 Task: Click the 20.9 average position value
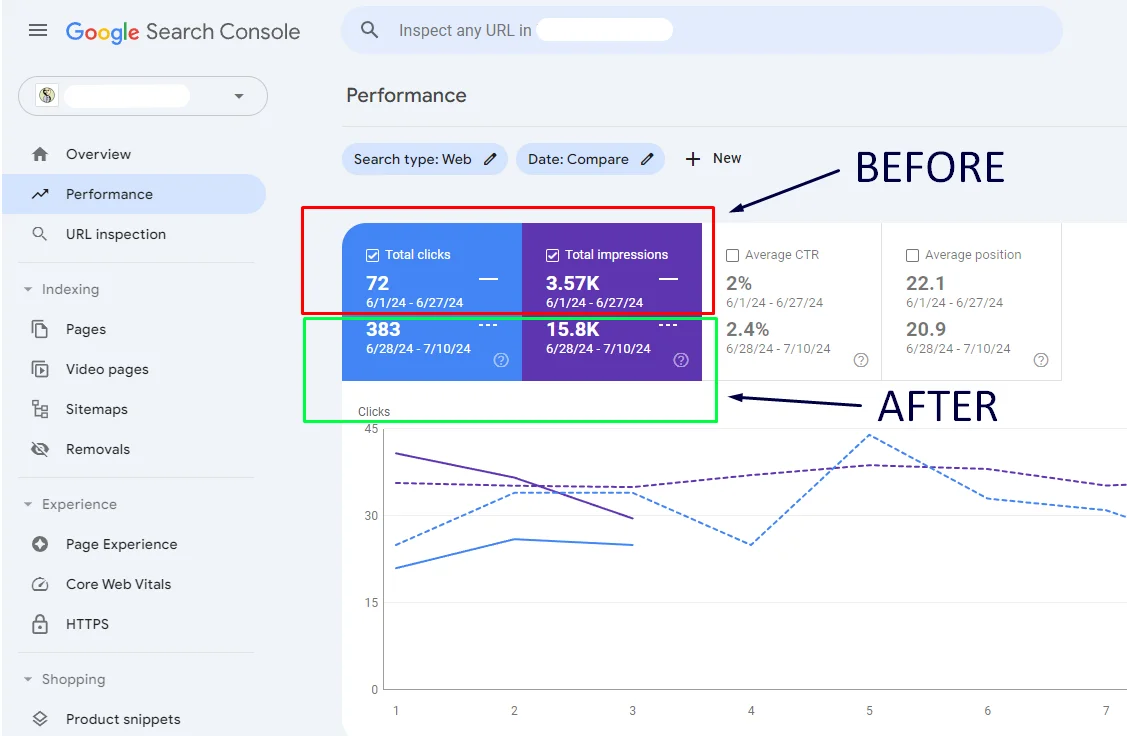click(926, 329)
